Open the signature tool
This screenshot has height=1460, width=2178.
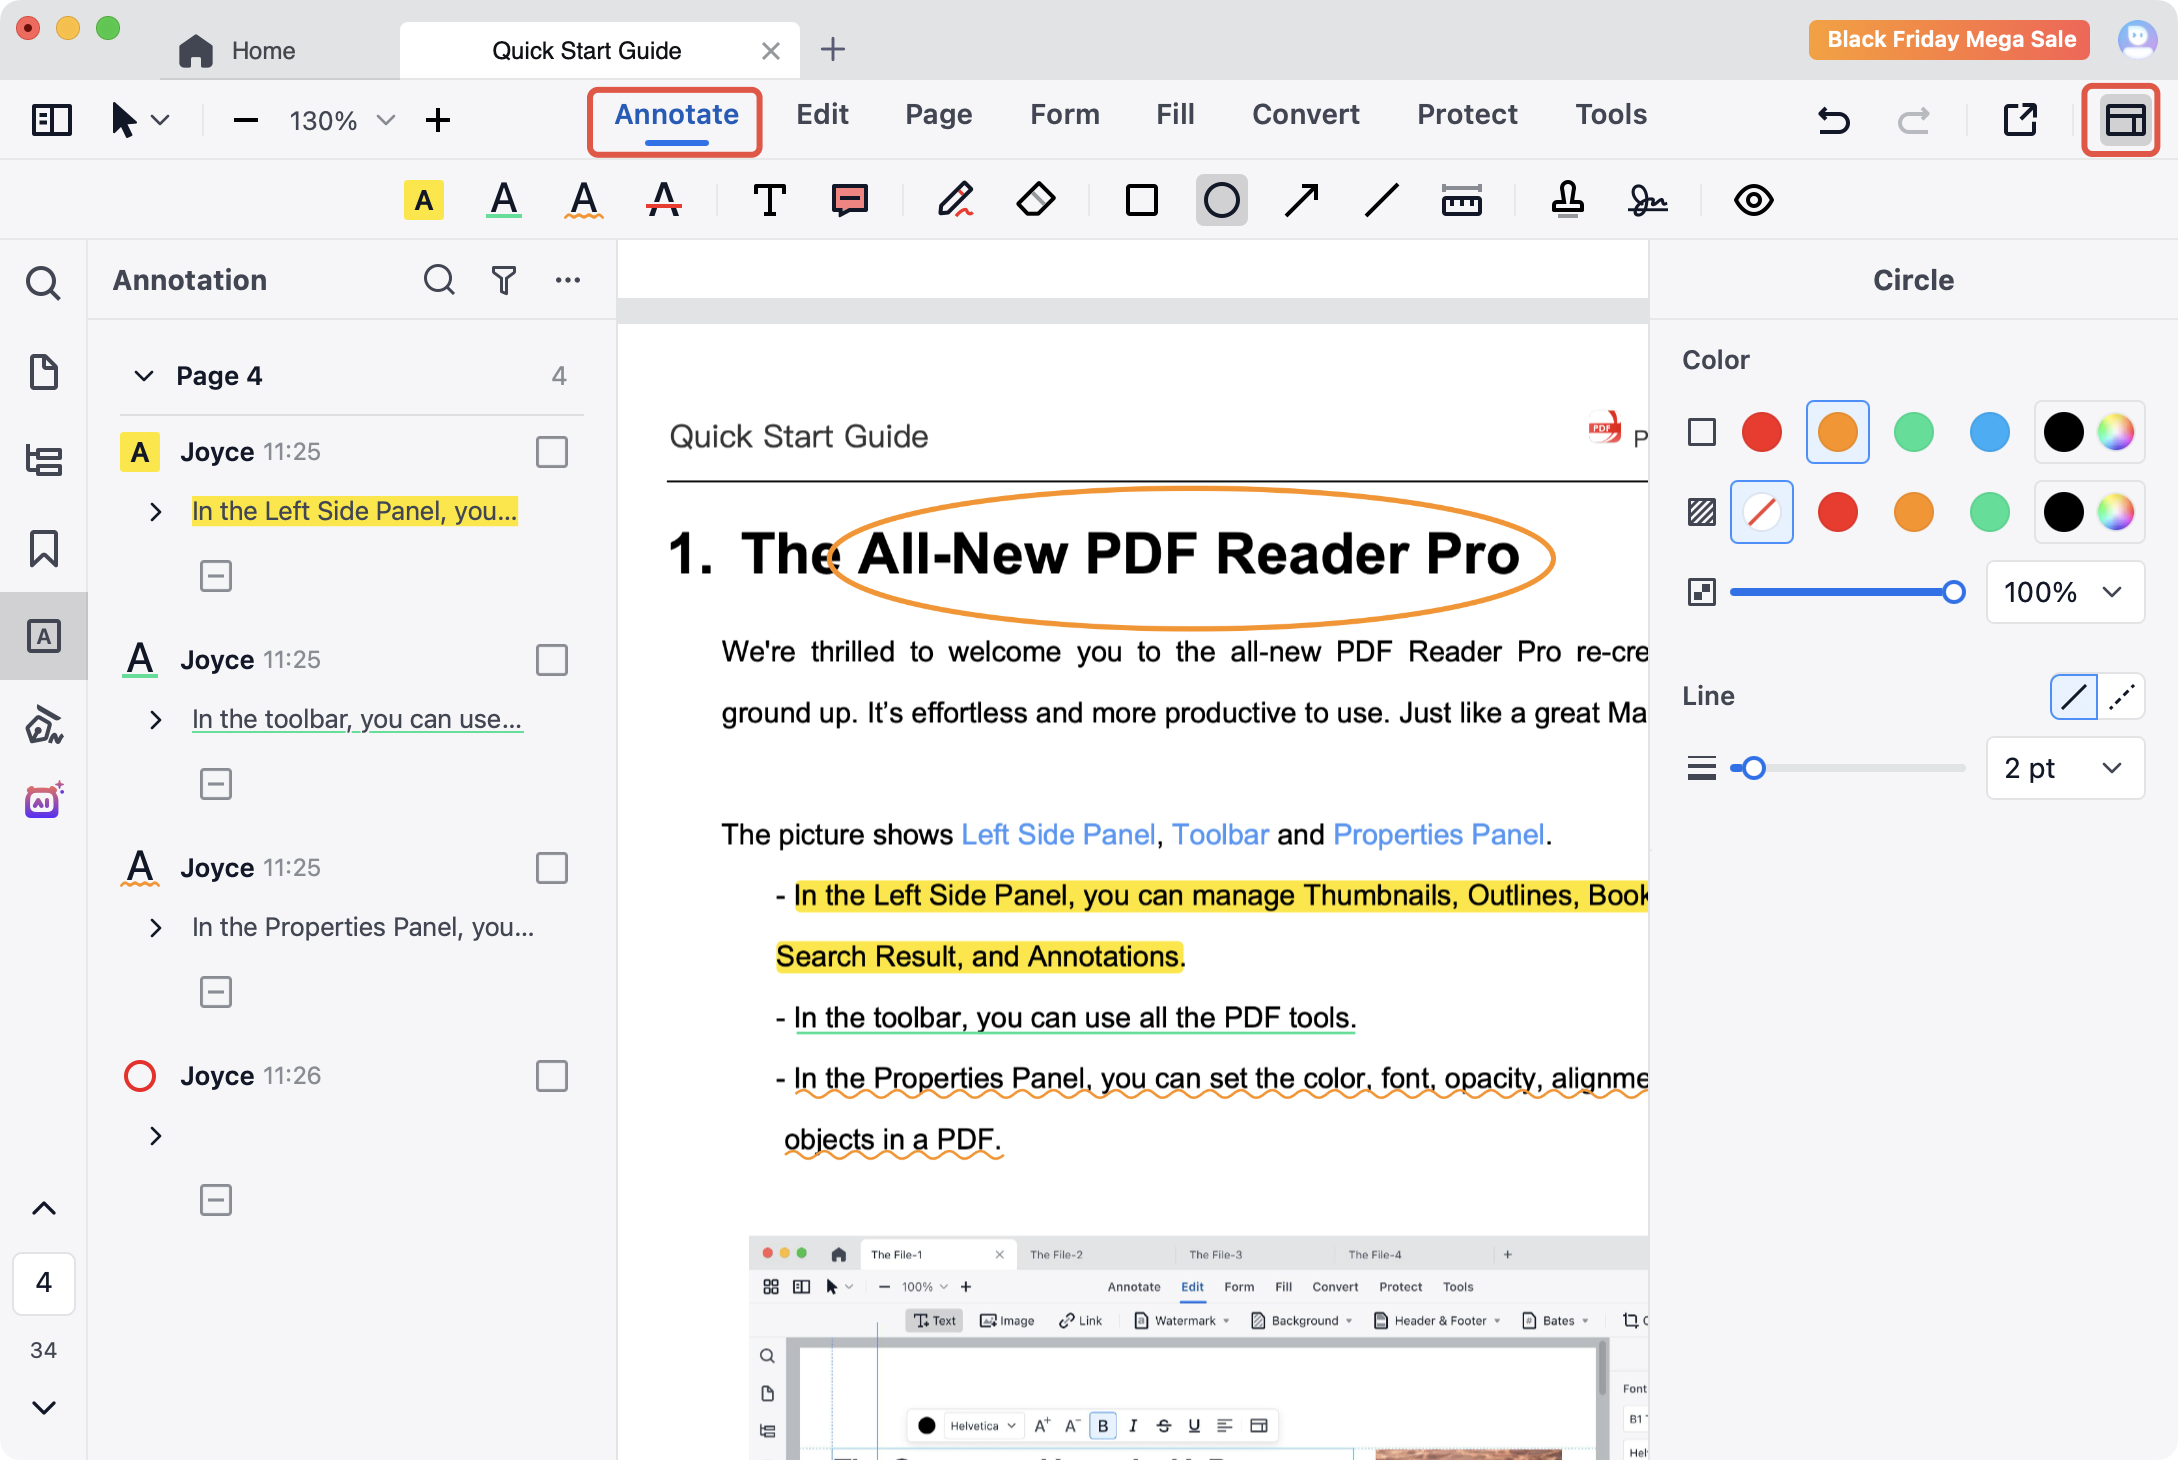click(1647, 201)
